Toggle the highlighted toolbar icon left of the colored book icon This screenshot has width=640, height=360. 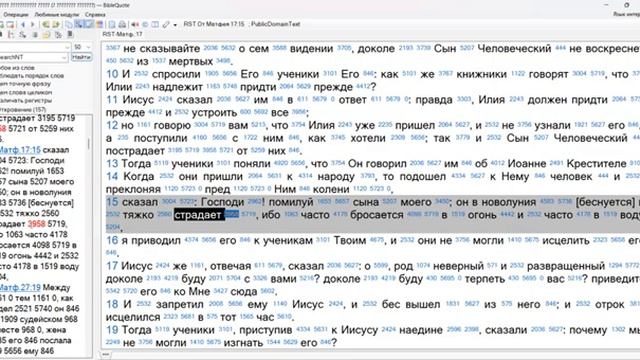pyautogui.click(x=89, y=24)
